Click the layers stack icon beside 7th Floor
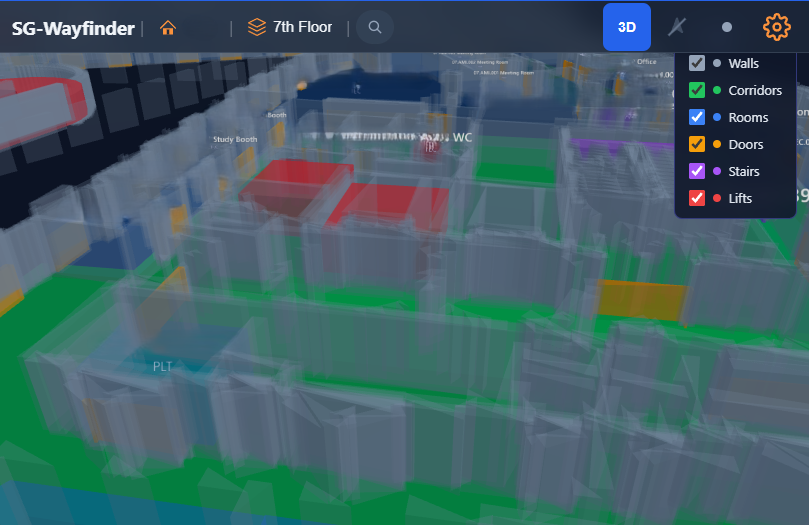The image size is (809, 525). click(256, 27)
